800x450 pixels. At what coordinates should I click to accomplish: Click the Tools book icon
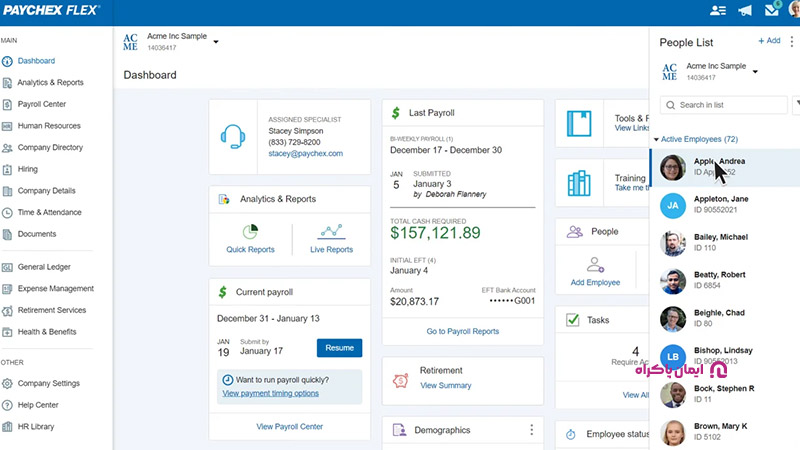579,123
